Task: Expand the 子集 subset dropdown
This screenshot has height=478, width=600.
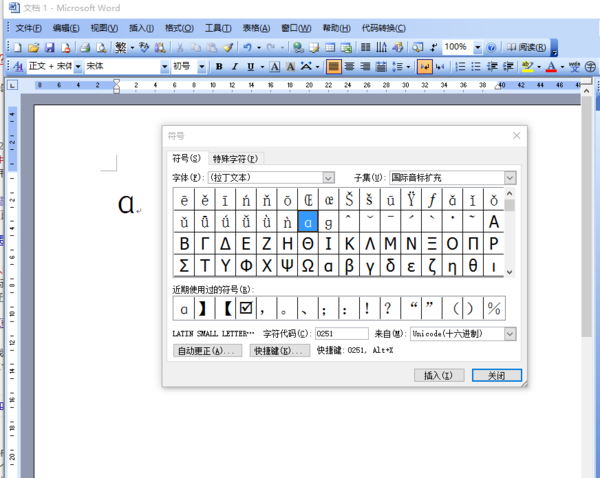Action: 510,177
